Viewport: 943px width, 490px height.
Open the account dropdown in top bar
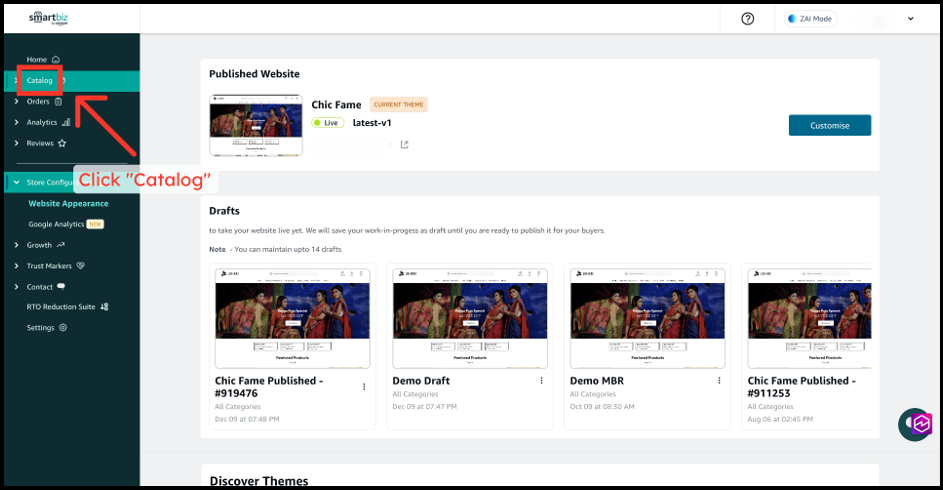tap(910, 19)
